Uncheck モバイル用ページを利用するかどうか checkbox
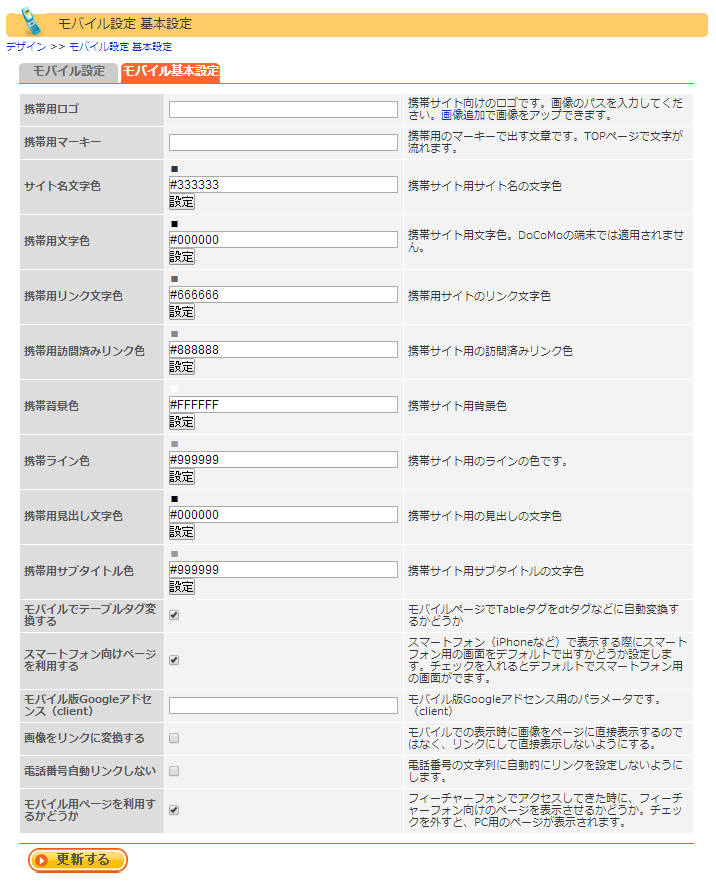Viewport: 716px width, 884px height. (174, 810)
